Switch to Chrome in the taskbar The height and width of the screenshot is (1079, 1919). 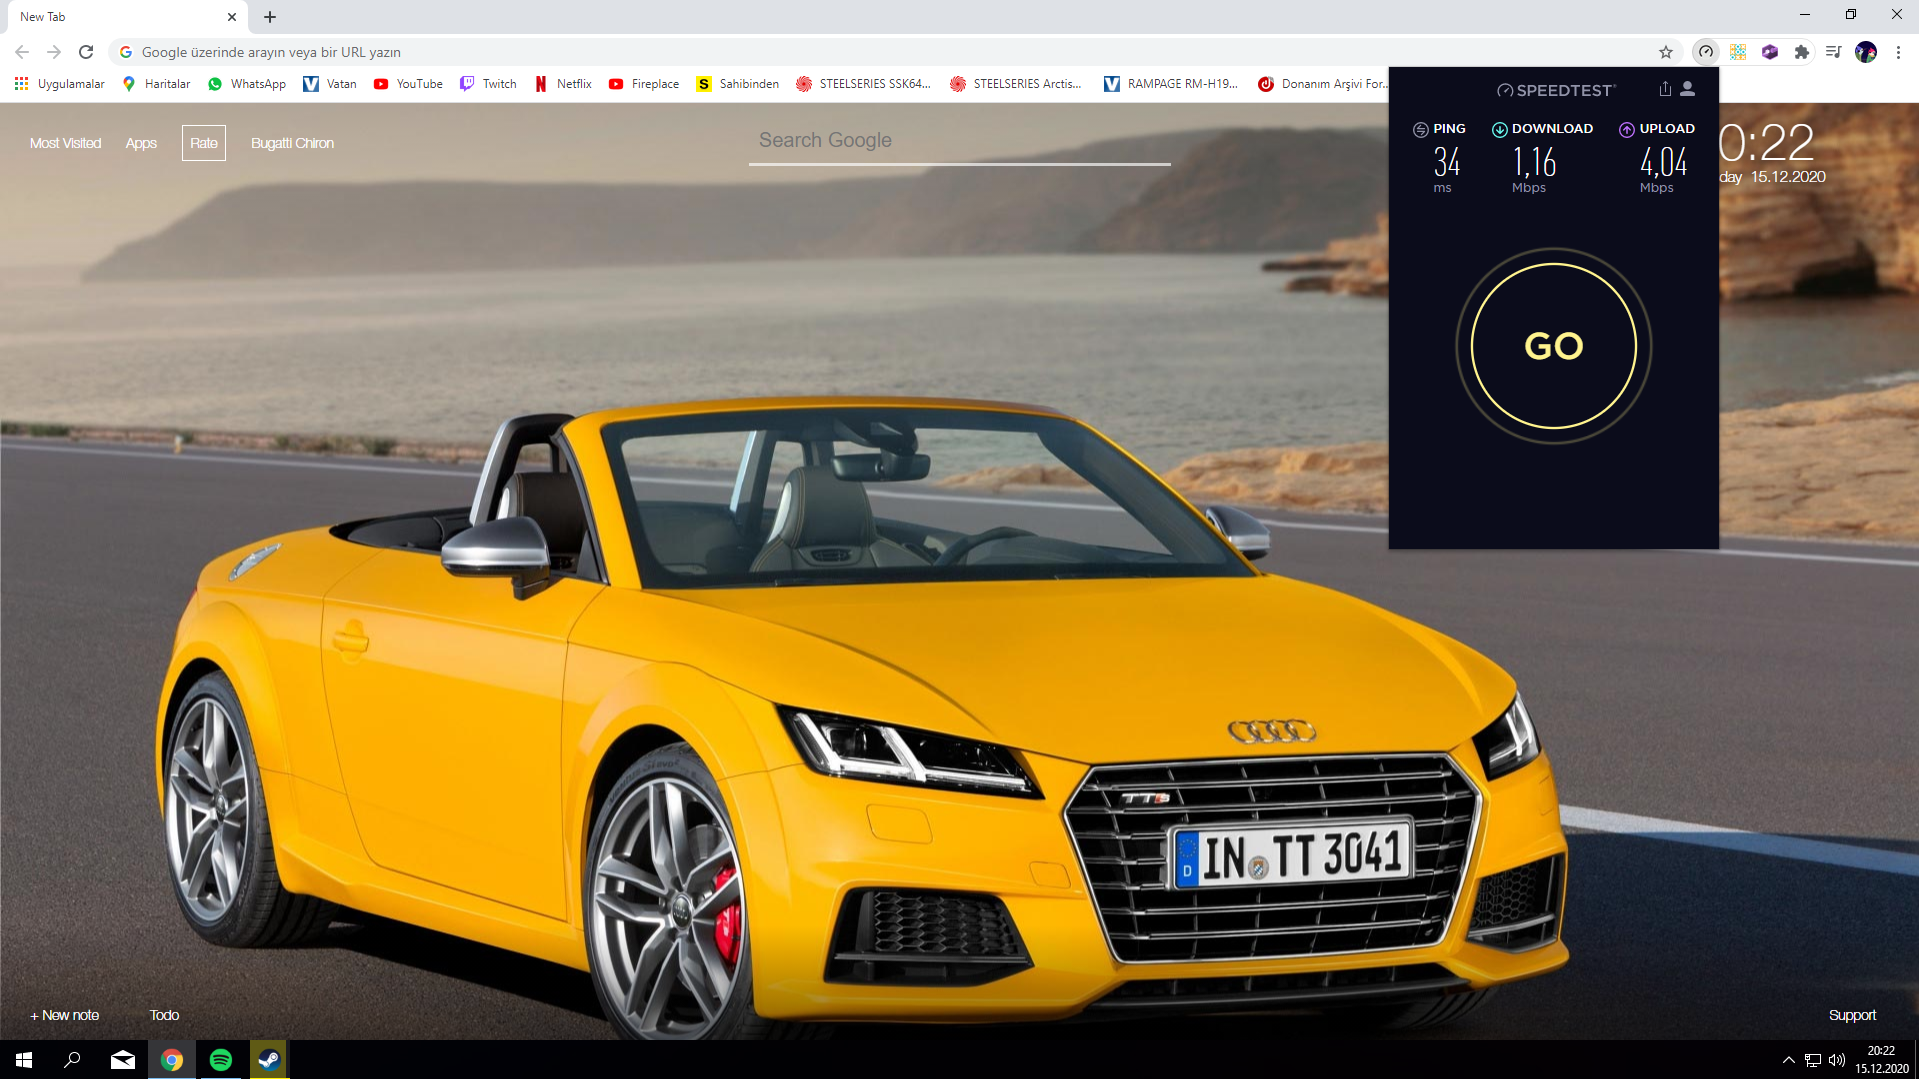coord(172,1060)
